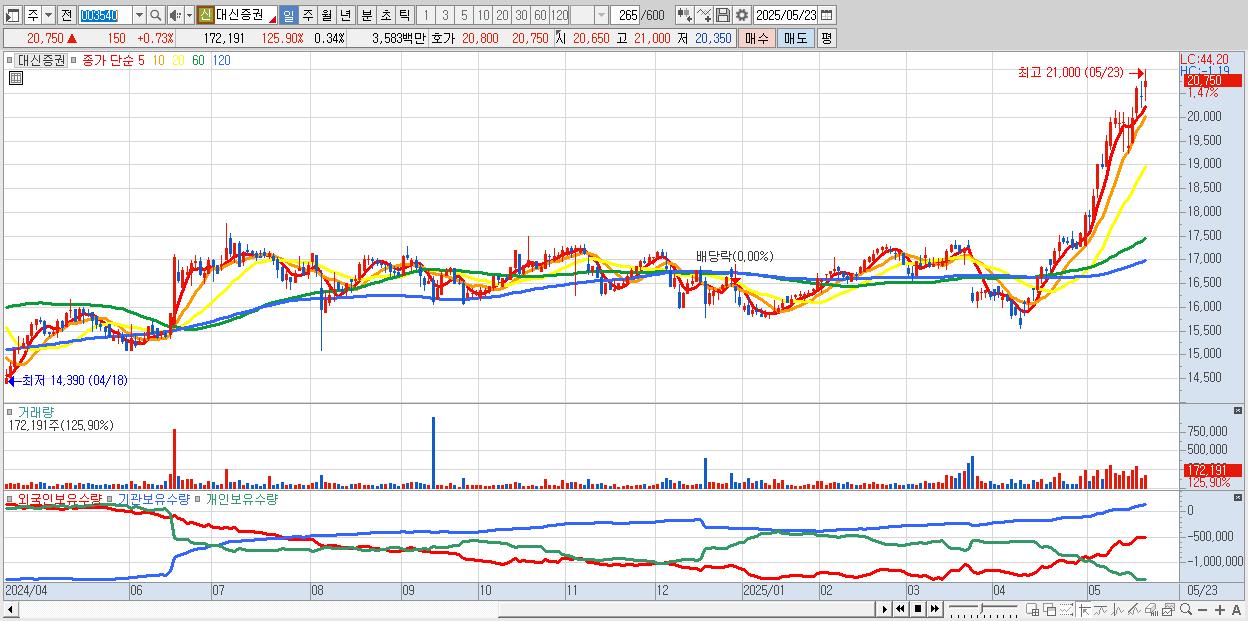Open the stock code search magnifier
This screenshot has height=621, width=1248.
(x=155, y=15)
